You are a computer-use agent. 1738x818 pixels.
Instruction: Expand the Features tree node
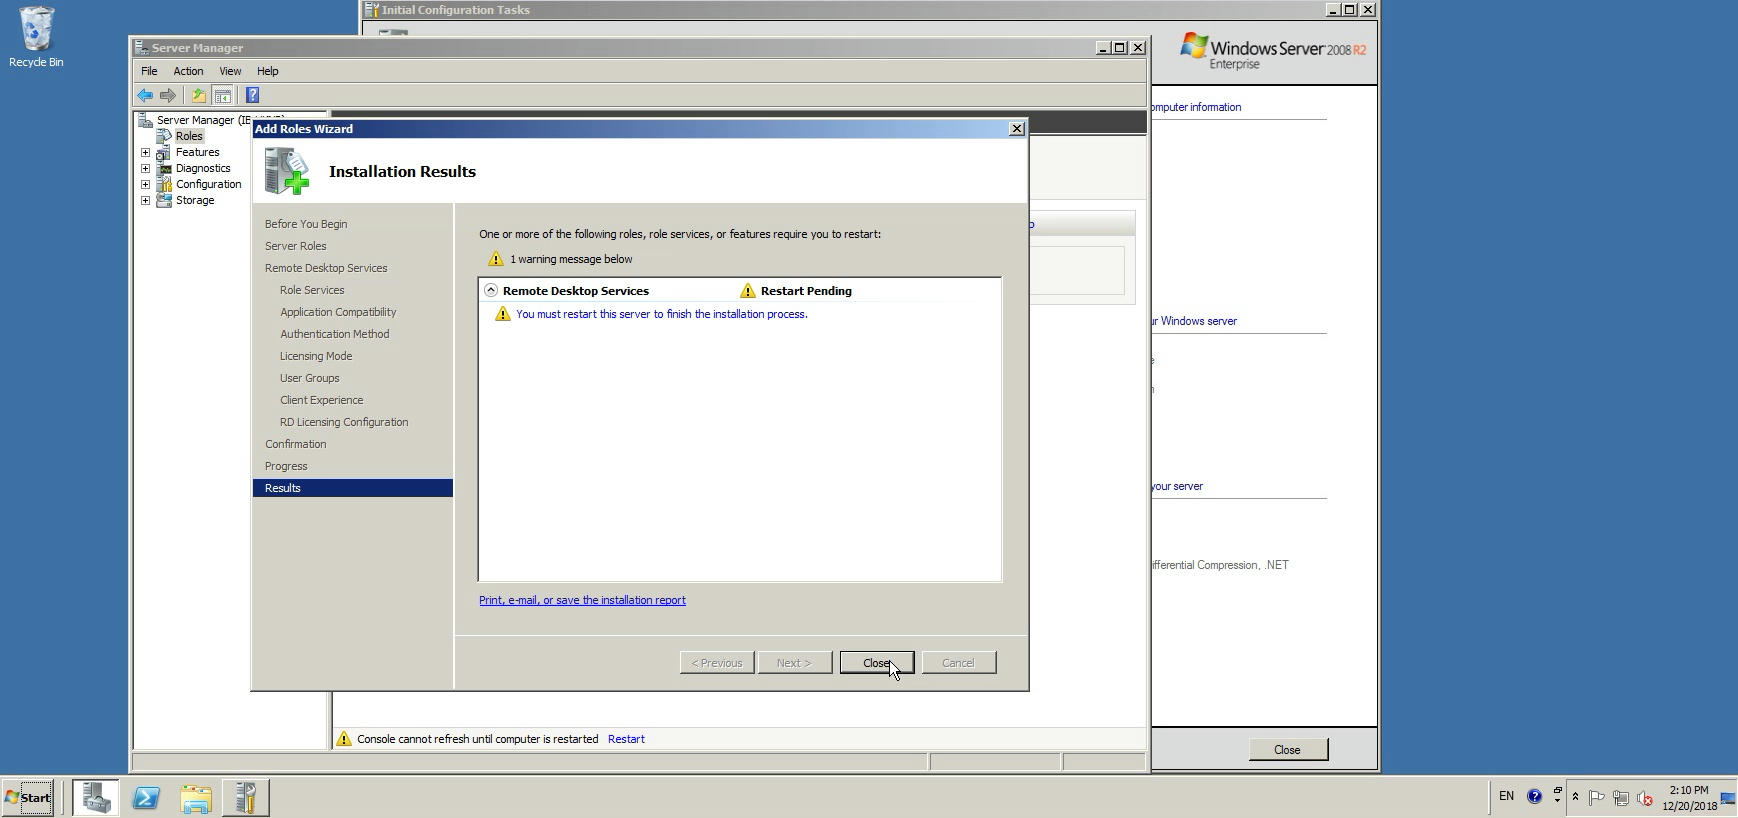pyautogui.click(x=145, y=152)
